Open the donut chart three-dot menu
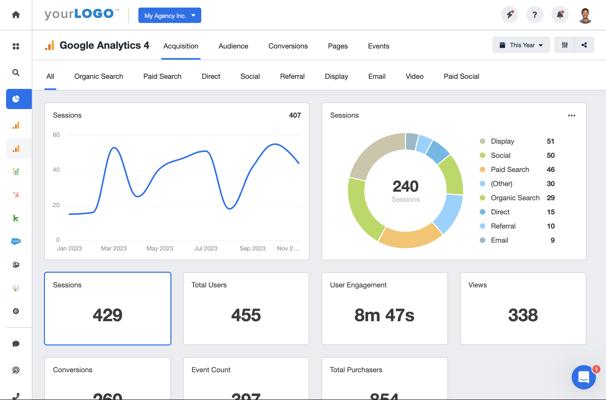606x400 pixels. pos(571,115)
